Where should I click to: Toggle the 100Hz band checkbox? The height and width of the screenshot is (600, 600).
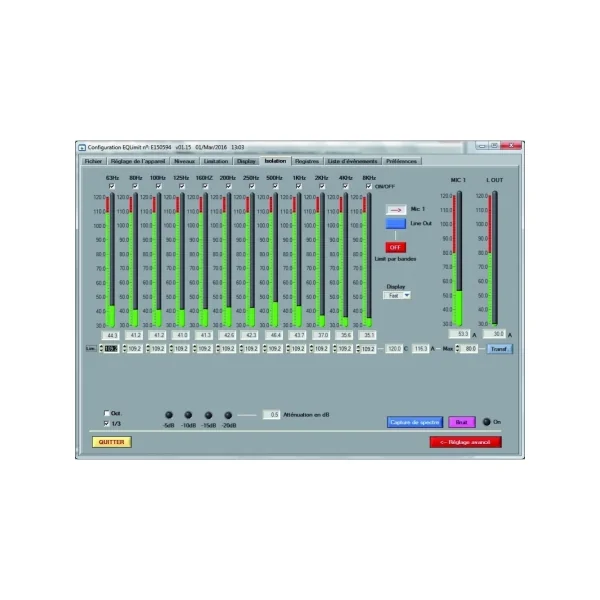(x=158, y=186)
